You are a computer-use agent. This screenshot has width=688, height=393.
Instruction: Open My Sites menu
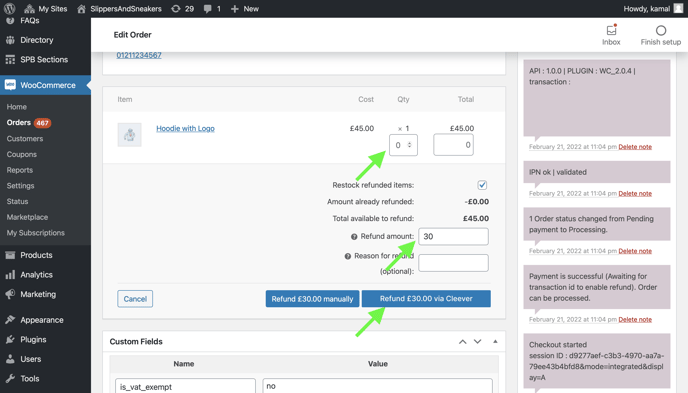click(46, 9)
